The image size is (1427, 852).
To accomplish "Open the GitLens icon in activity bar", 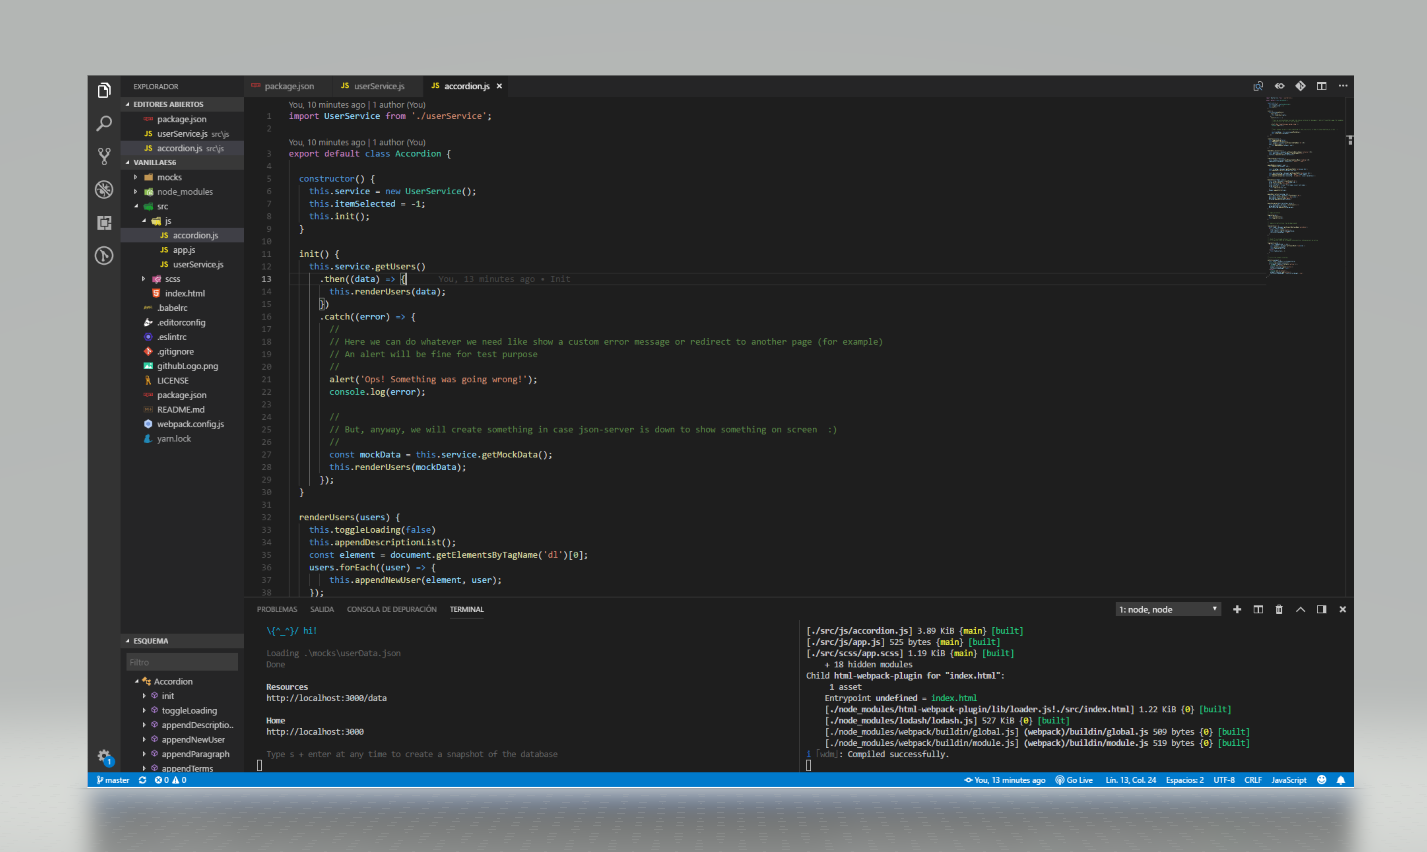I will pyautogui.click(x=104, y=255).
